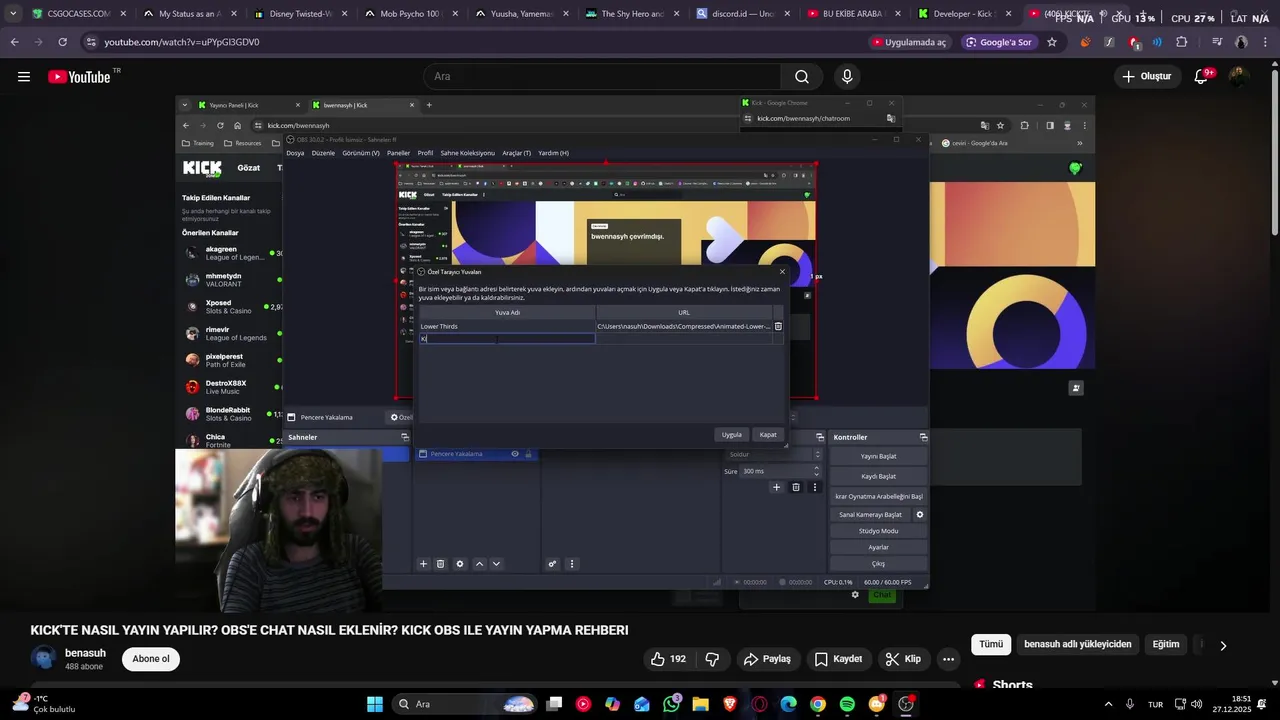Open the Chrome three-dot menu
The height and width of the screenshot is (720, 1280).
click(x=1265, y=42)
